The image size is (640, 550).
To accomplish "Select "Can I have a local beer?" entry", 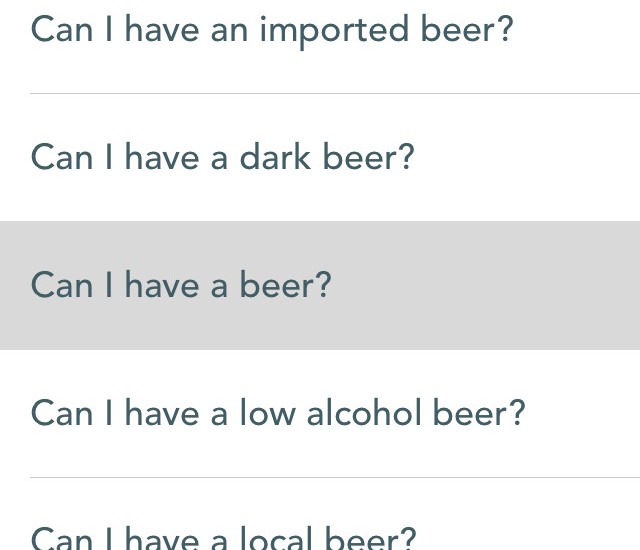I will (223, 536).
